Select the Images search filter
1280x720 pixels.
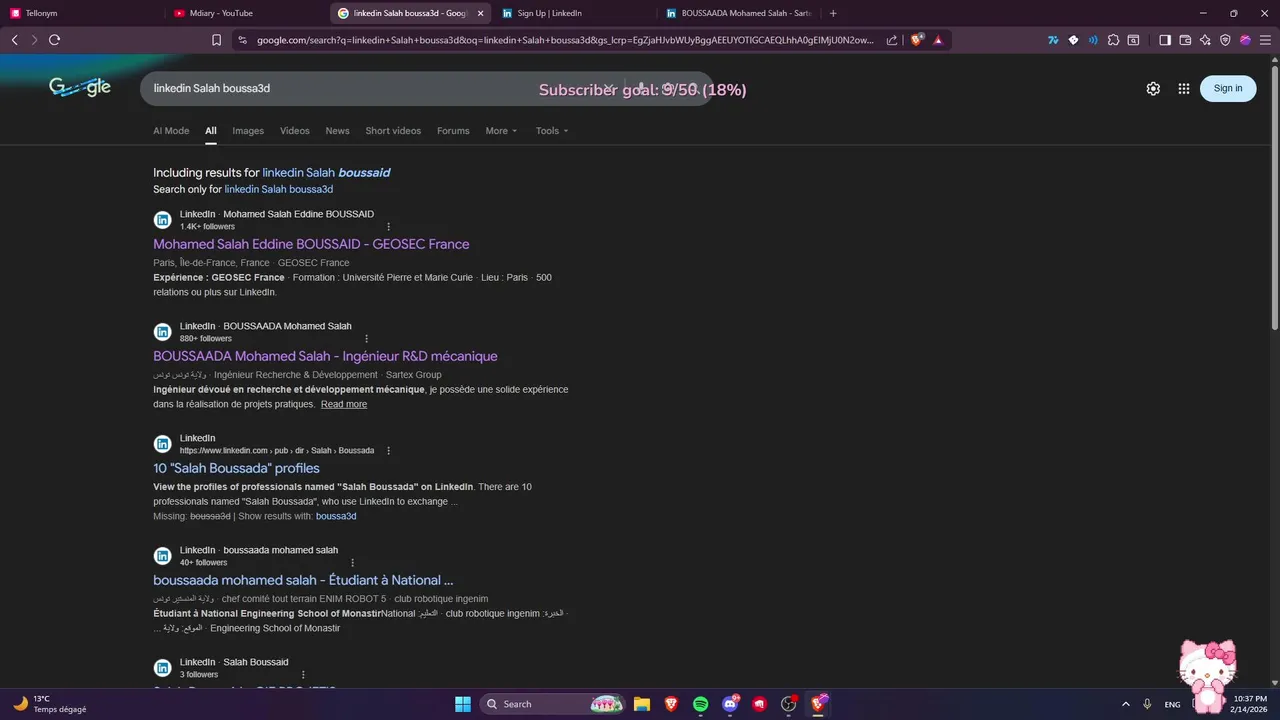[x=248, y=131]
